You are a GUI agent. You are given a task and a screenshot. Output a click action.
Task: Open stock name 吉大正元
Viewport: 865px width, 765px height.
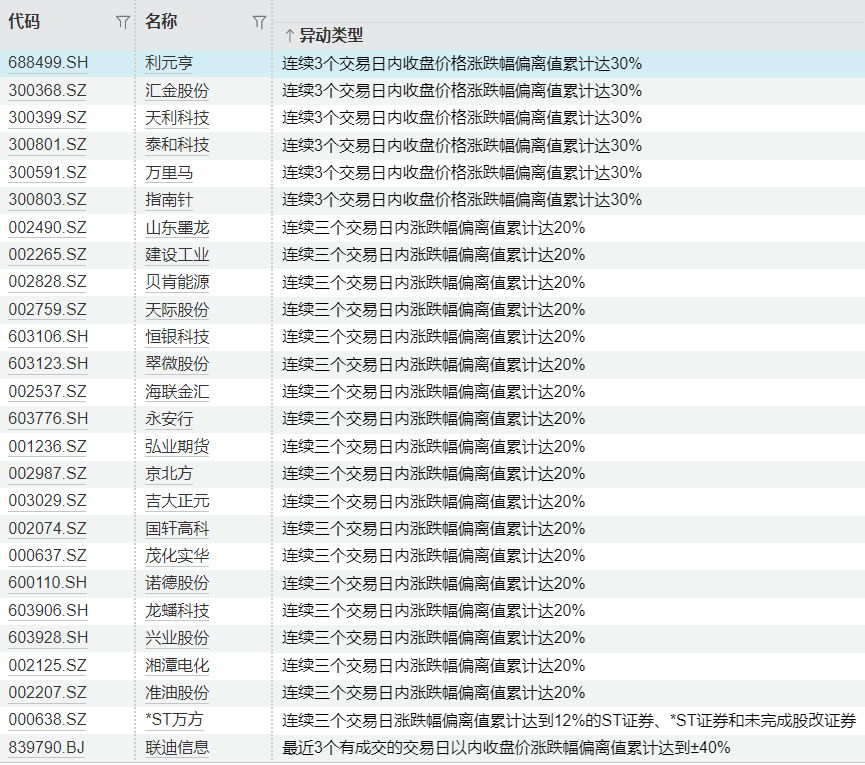(177, 501)
